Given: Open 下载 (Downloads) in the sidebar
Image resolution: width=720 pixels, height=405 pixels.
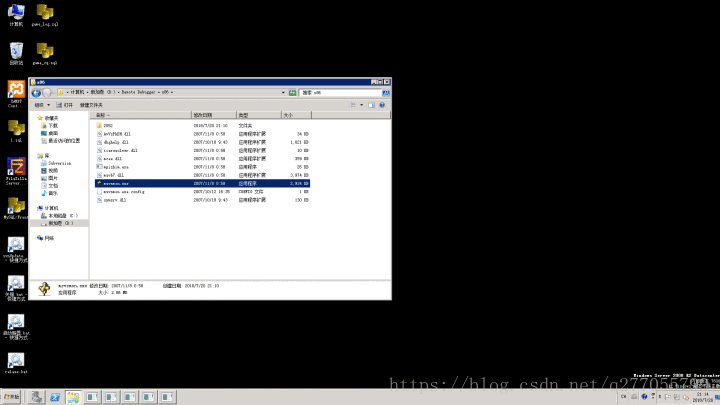Looking at the screenshot, I should point(50,125).
